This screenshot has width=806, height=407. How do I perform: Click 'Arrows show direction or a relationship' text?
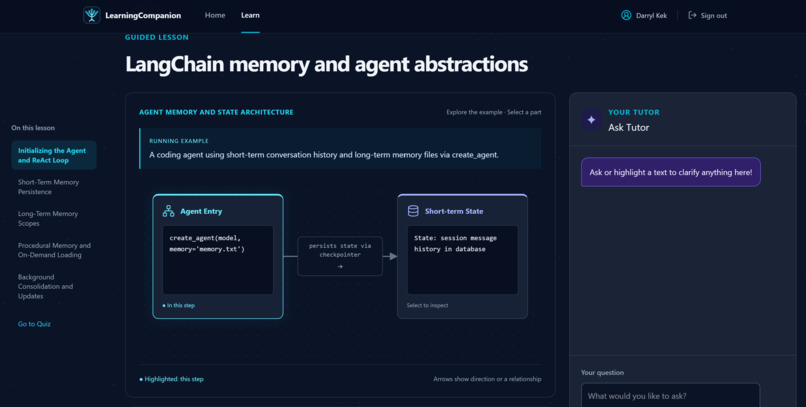[487, 379]
